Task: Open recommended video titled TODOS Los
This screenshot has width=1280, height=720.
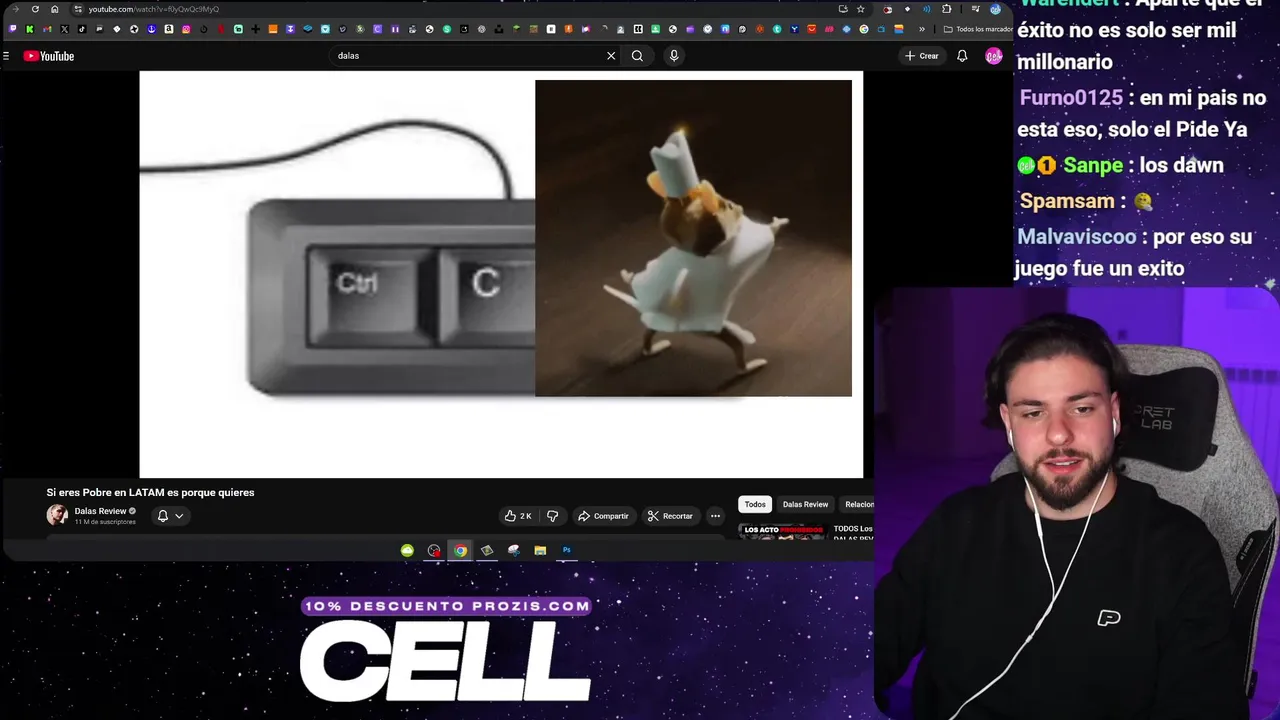Action: (x=853, y=529)
